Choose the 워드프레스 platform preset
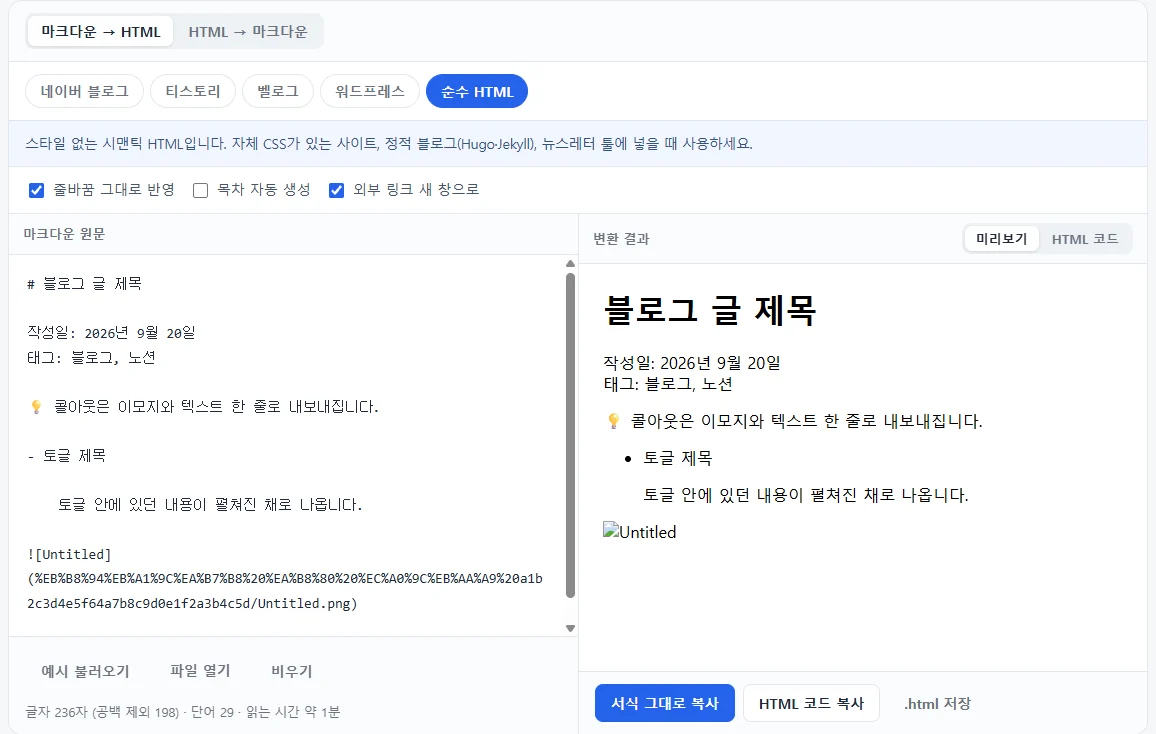This screenshot has width=1156, height=734. point(370,91)
